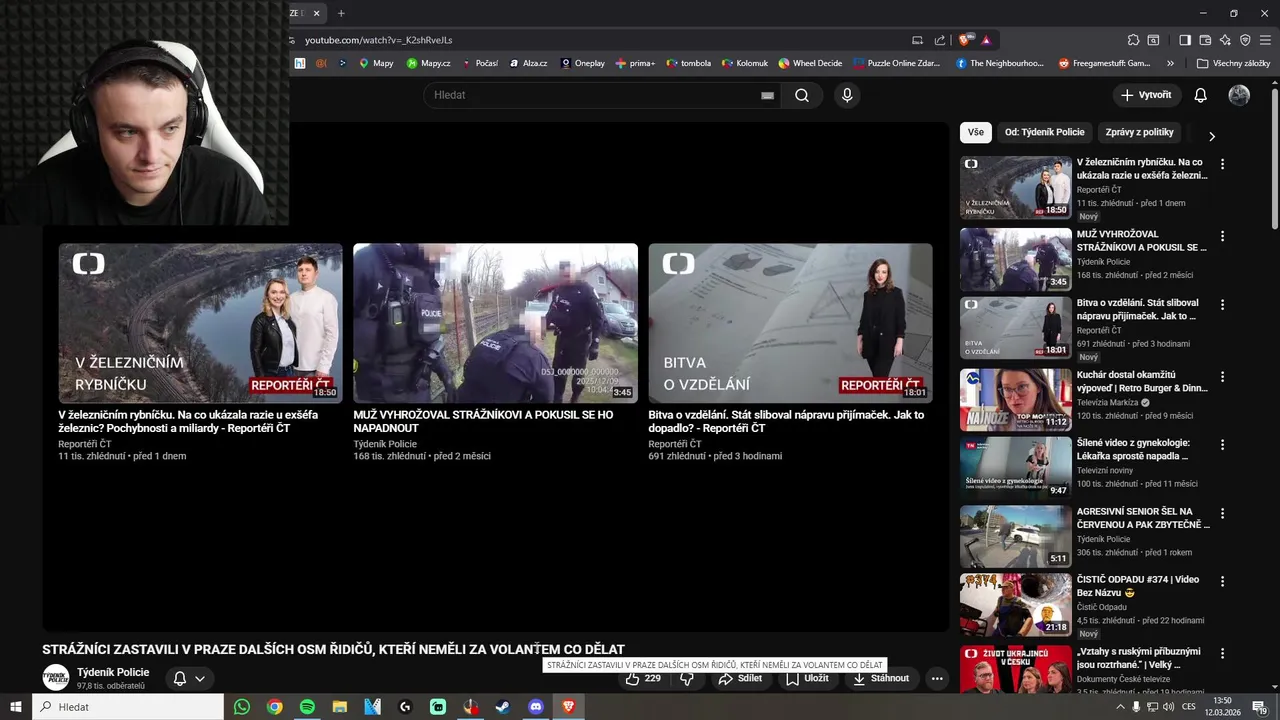Open a new browser tab with plus button
The height and width of the screenshot is (720, 1280).
click(x=341, y=13)
